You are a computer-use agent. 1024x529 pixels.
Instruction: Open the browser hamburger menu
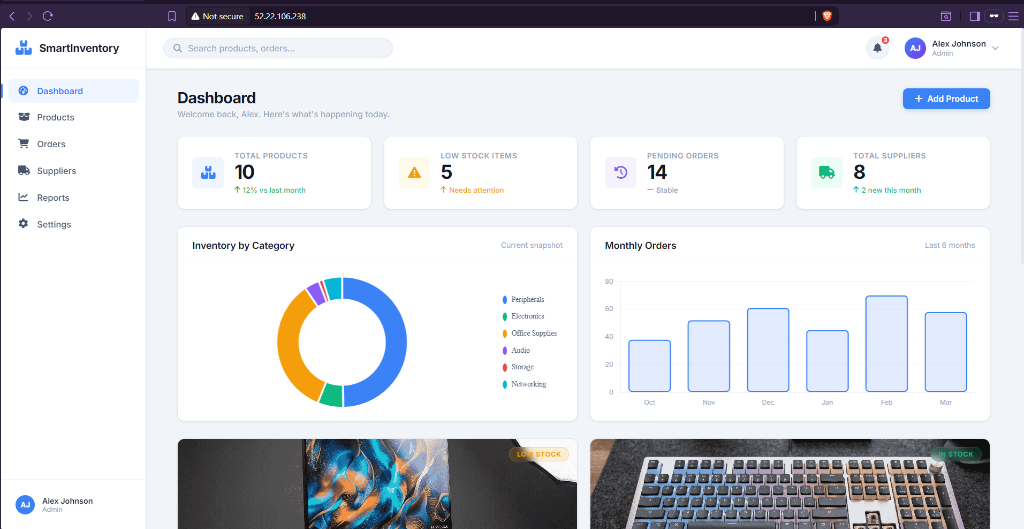[1013, 16]
